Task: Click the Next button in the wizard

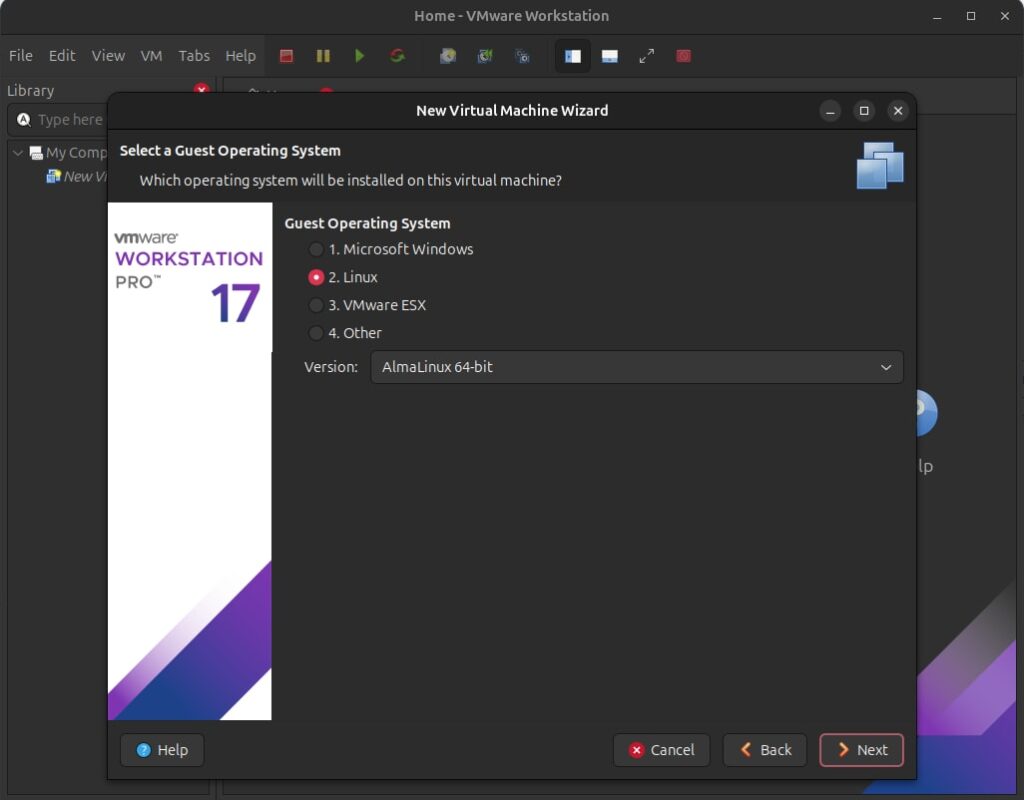Action: click(x=861, y=750)
